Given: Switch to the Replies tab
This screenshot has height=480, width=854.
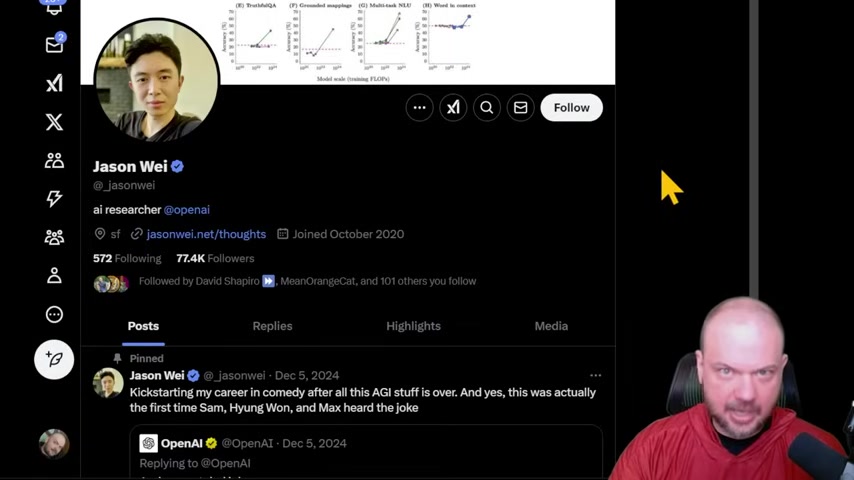Looking at the screenshot, I should click(x=272, y=326).
